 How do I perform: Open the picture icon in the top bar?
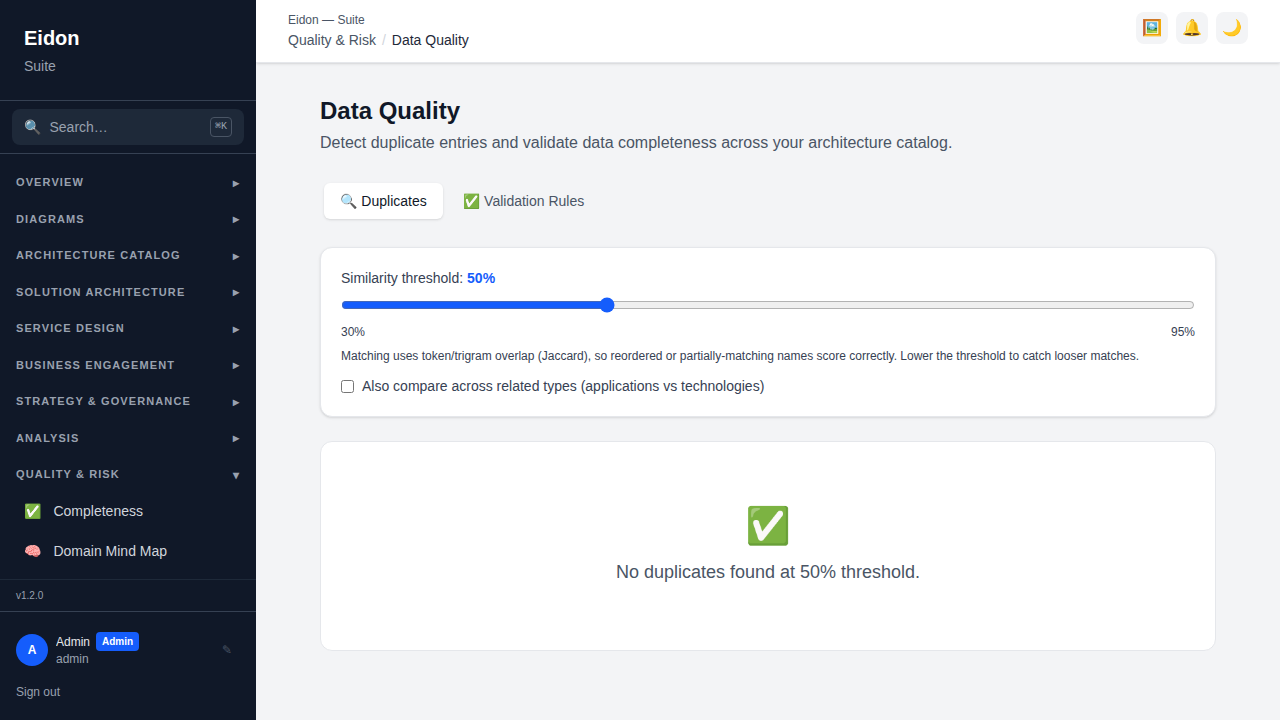[1152, 28]
